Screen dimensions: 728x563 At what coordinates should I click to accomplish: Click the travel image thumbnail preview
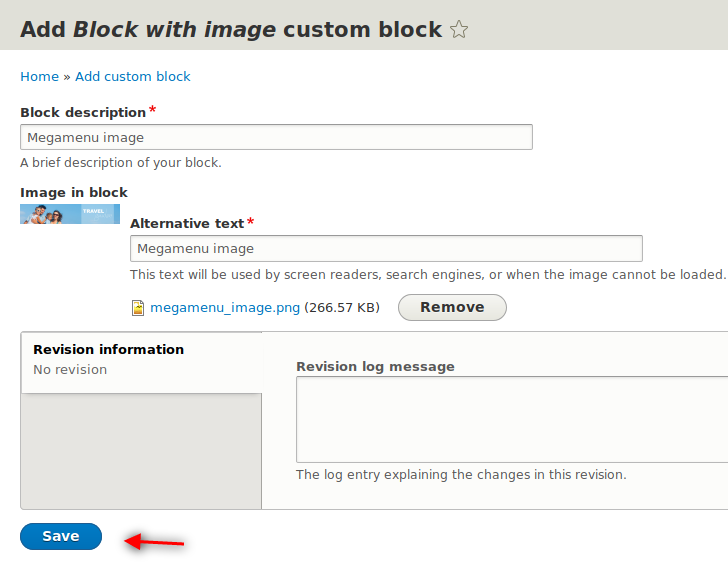(70, 214)
